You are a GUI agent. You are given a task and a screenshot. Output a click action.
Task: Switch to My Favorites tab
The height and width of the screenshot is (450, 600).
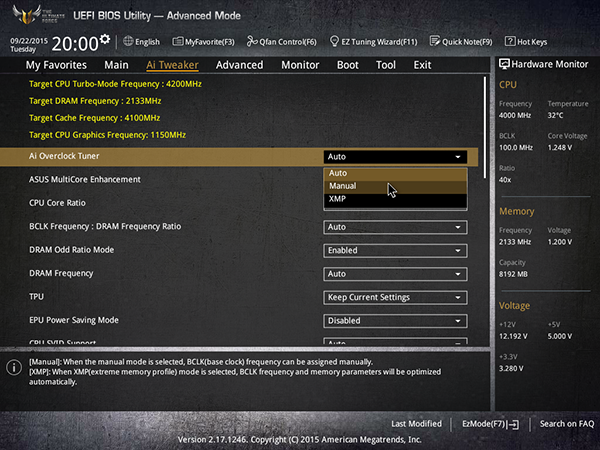tap(56, 65)
